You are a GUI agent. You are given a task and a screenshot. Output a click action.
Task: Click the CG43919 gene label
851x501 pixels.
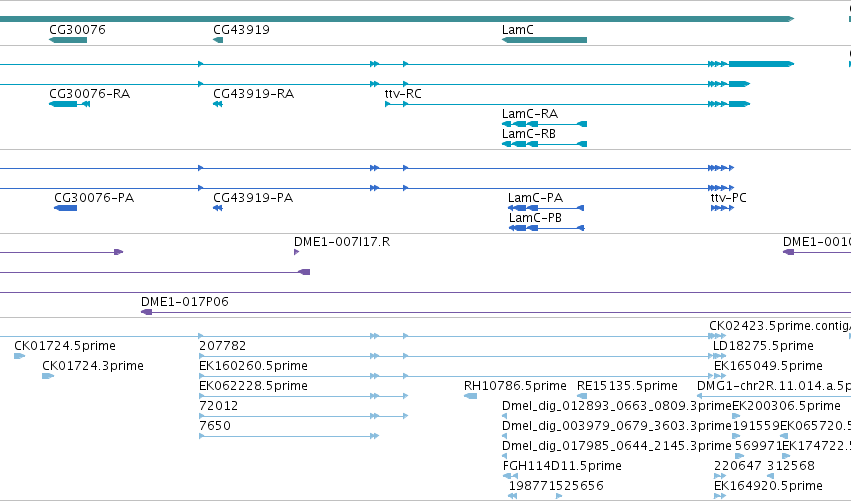coord(241,30)
